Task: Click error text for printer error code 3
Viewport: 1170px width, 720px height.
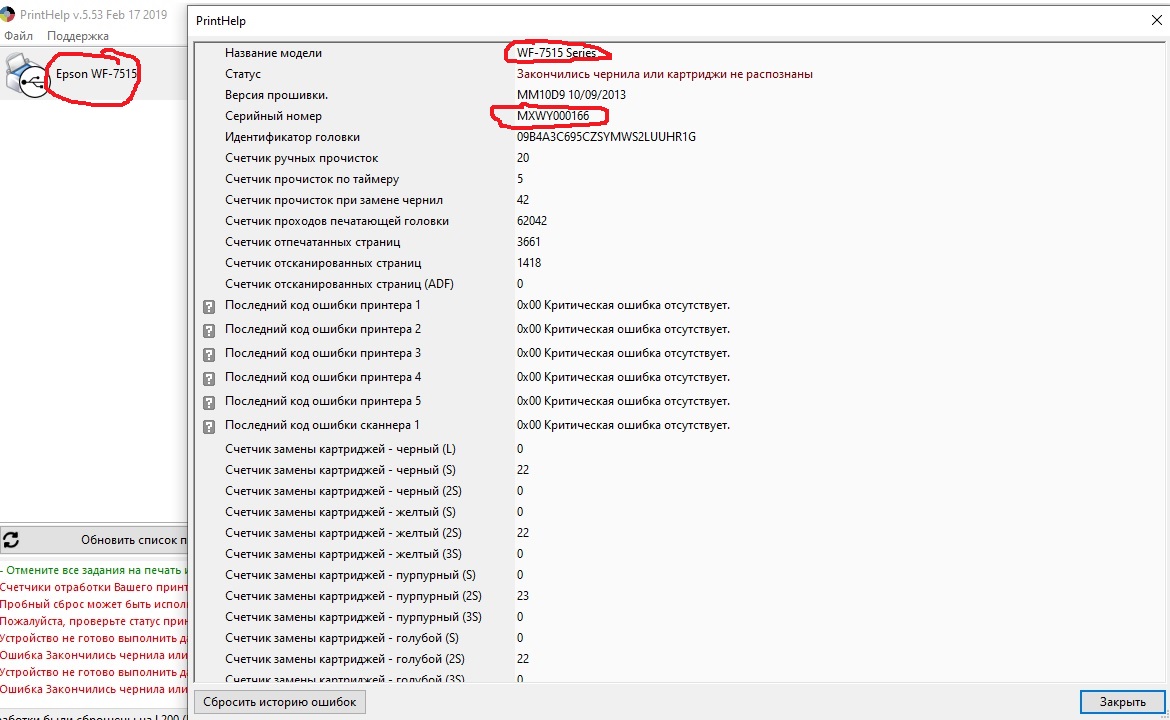Action: point(623,353)
